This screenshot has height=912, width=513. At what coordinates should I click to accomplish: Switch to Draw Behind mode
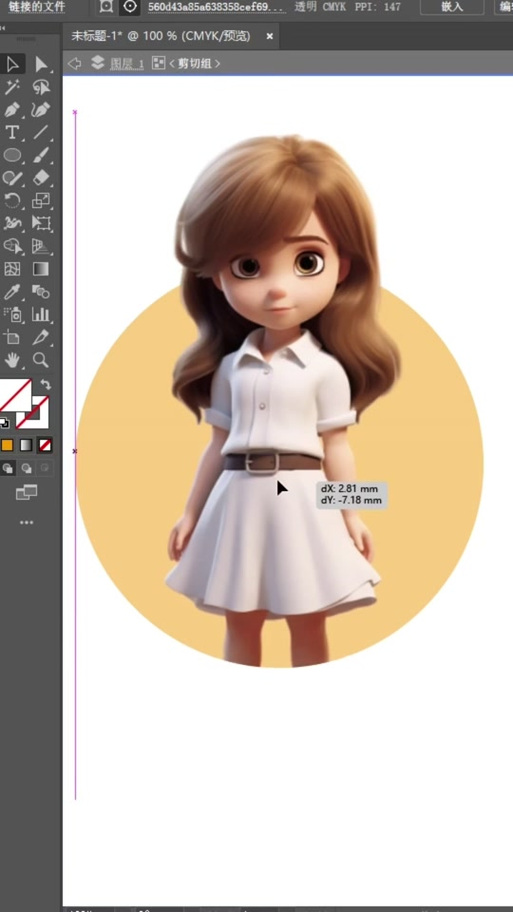pyautogui.click(x=26, y=468)
